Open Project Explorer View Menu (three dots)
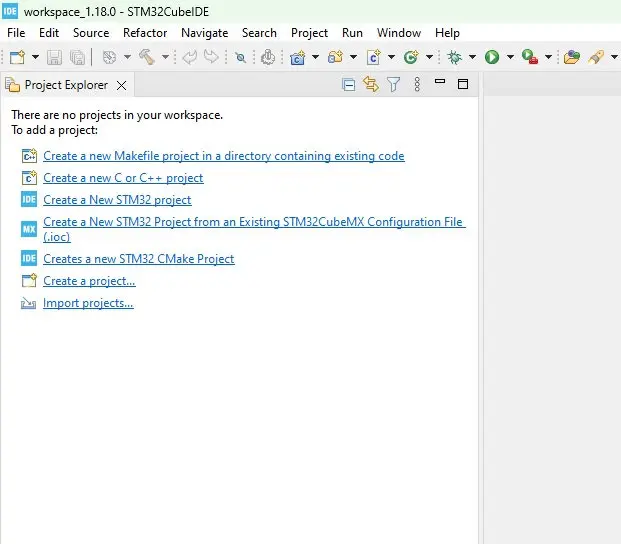Viewport: 621px width, 544px height. coord(417,85)
